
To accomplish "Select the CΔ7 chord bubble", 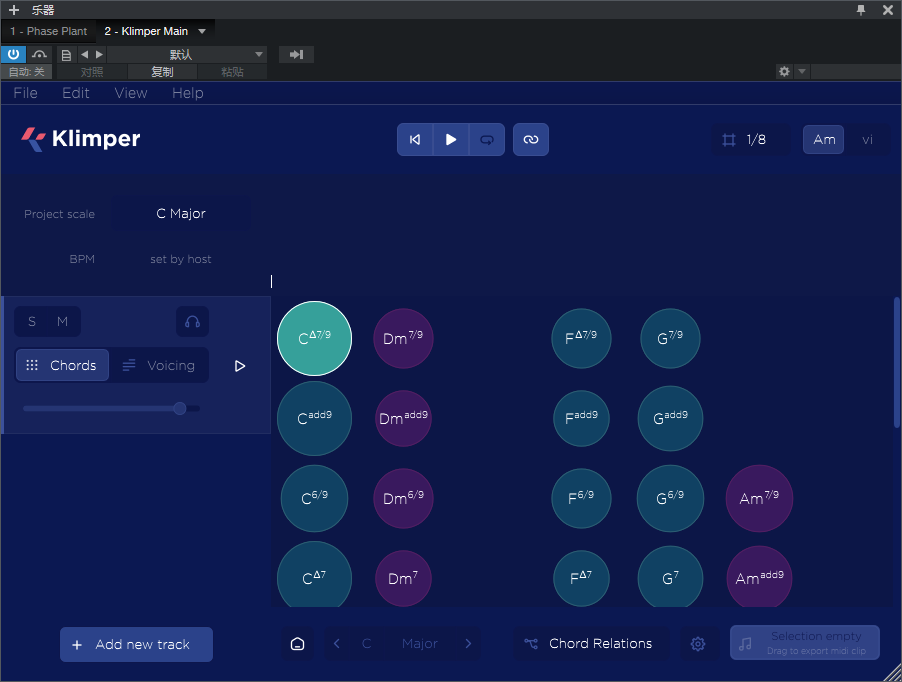I will (314, 576).
